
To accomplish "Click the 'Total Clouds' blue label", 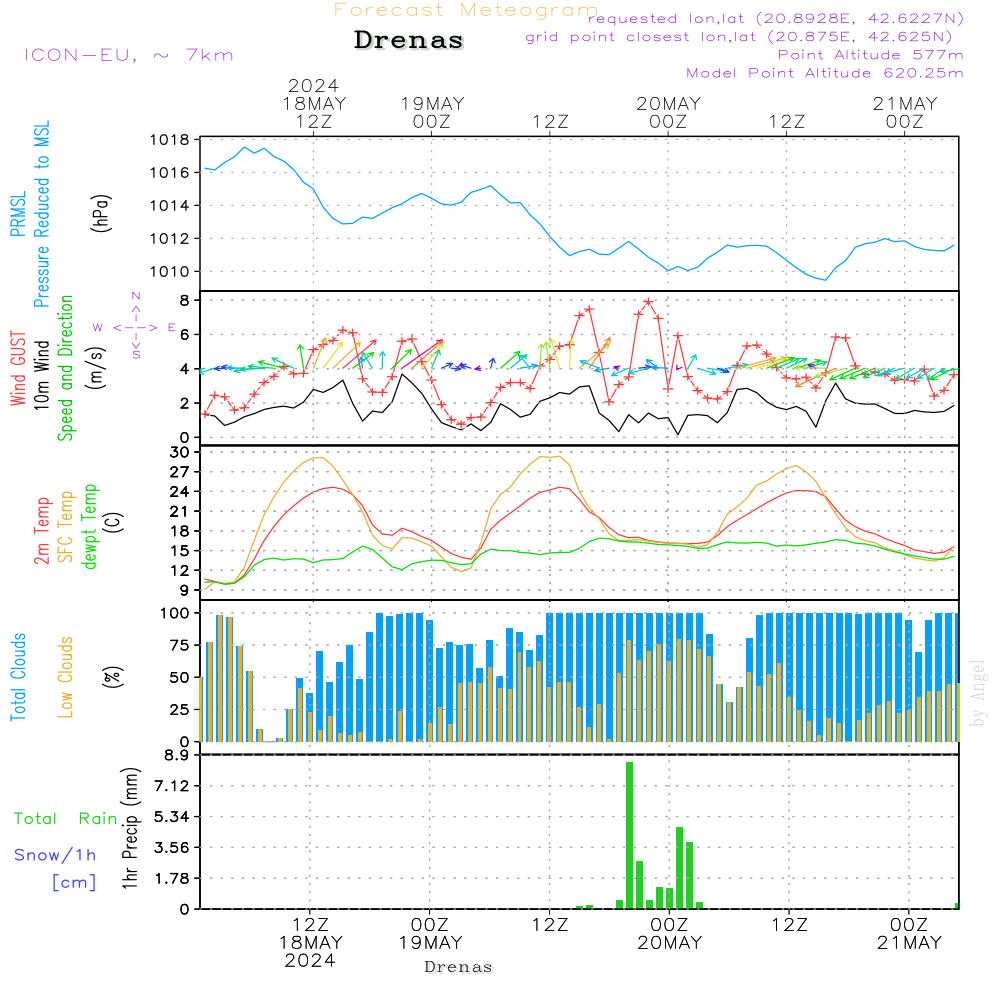I will (x=18, y=677).
